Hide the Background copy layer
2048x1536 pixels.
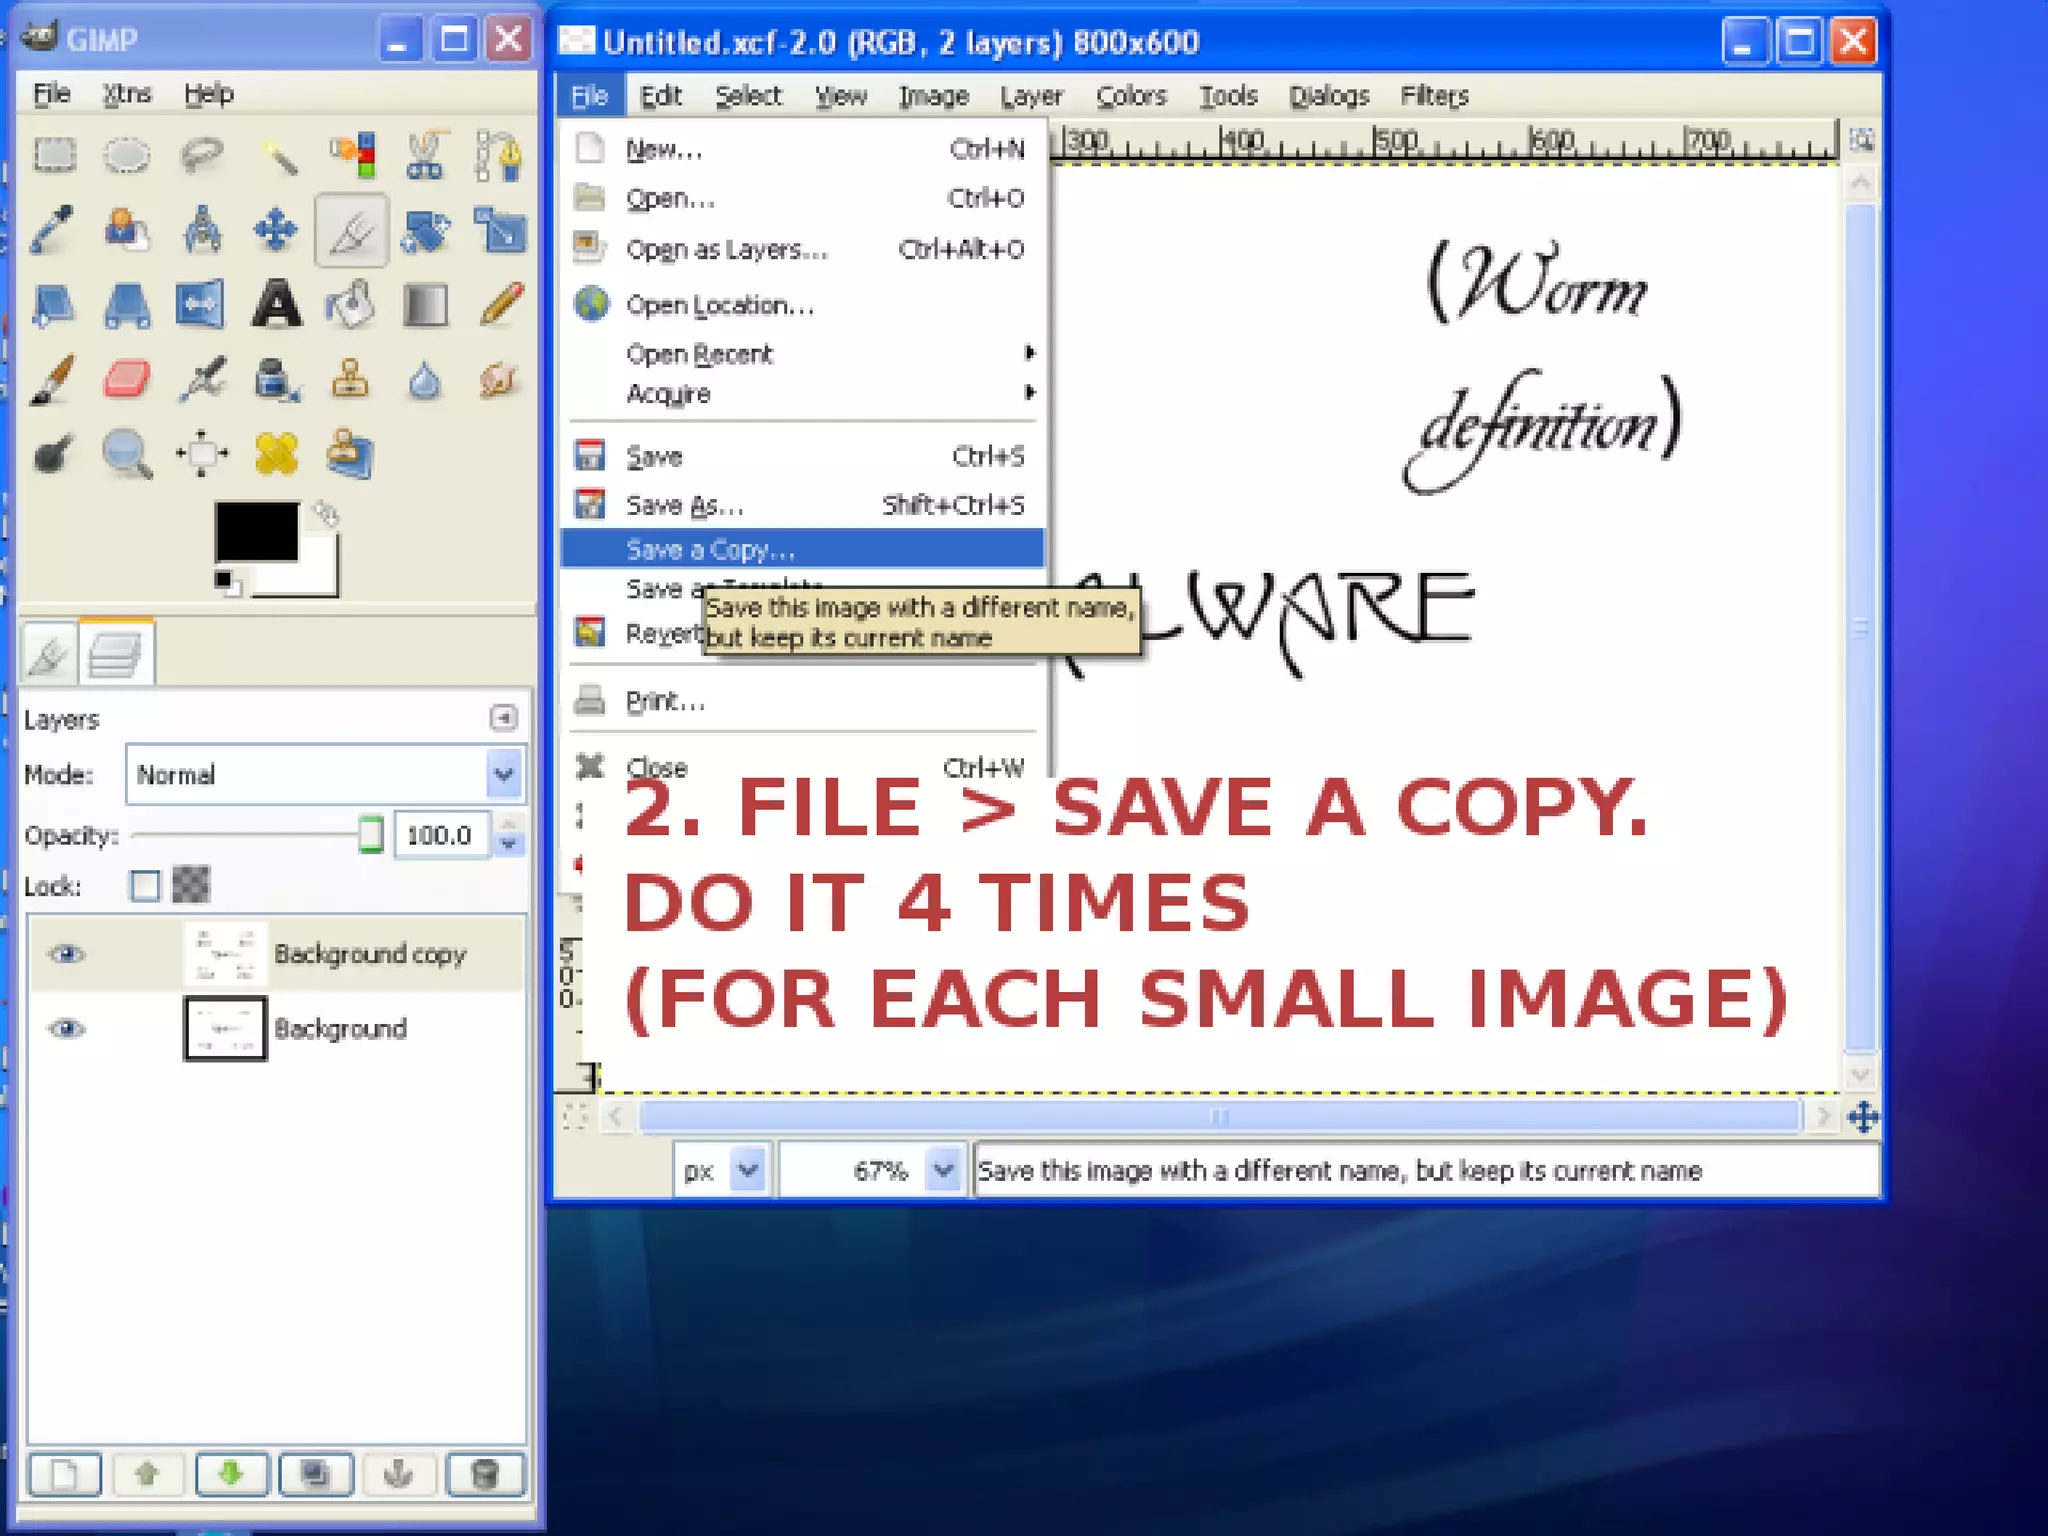(x=67, y=953)
